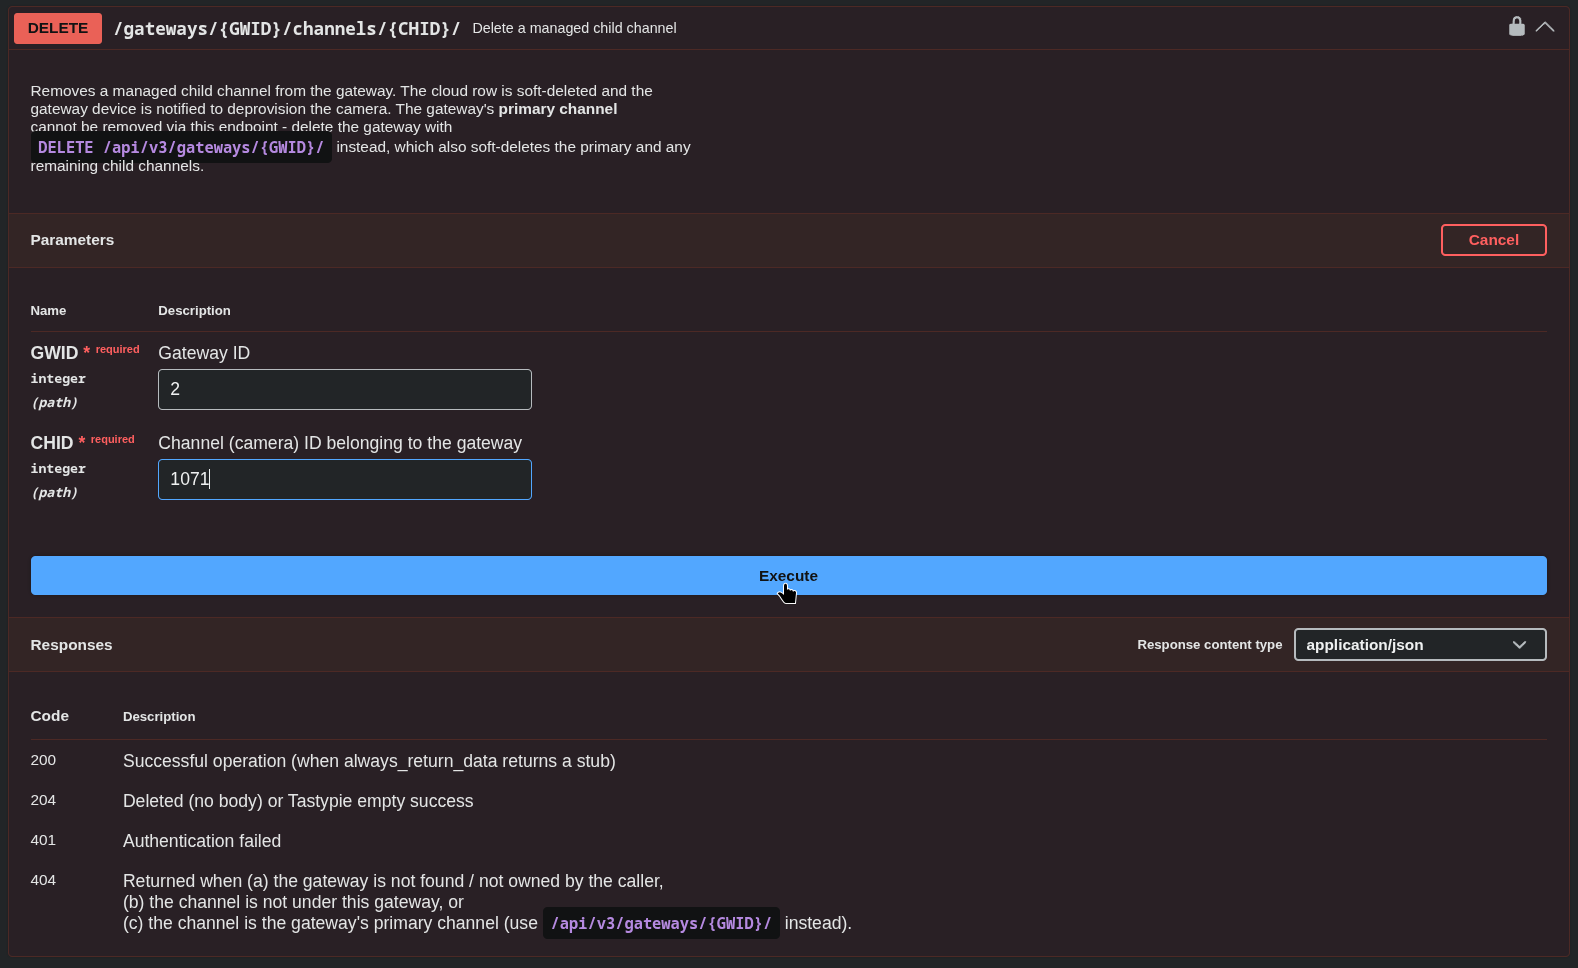Click the 204 response code
Screen dimensions: 1578x968
click(43, 800)
